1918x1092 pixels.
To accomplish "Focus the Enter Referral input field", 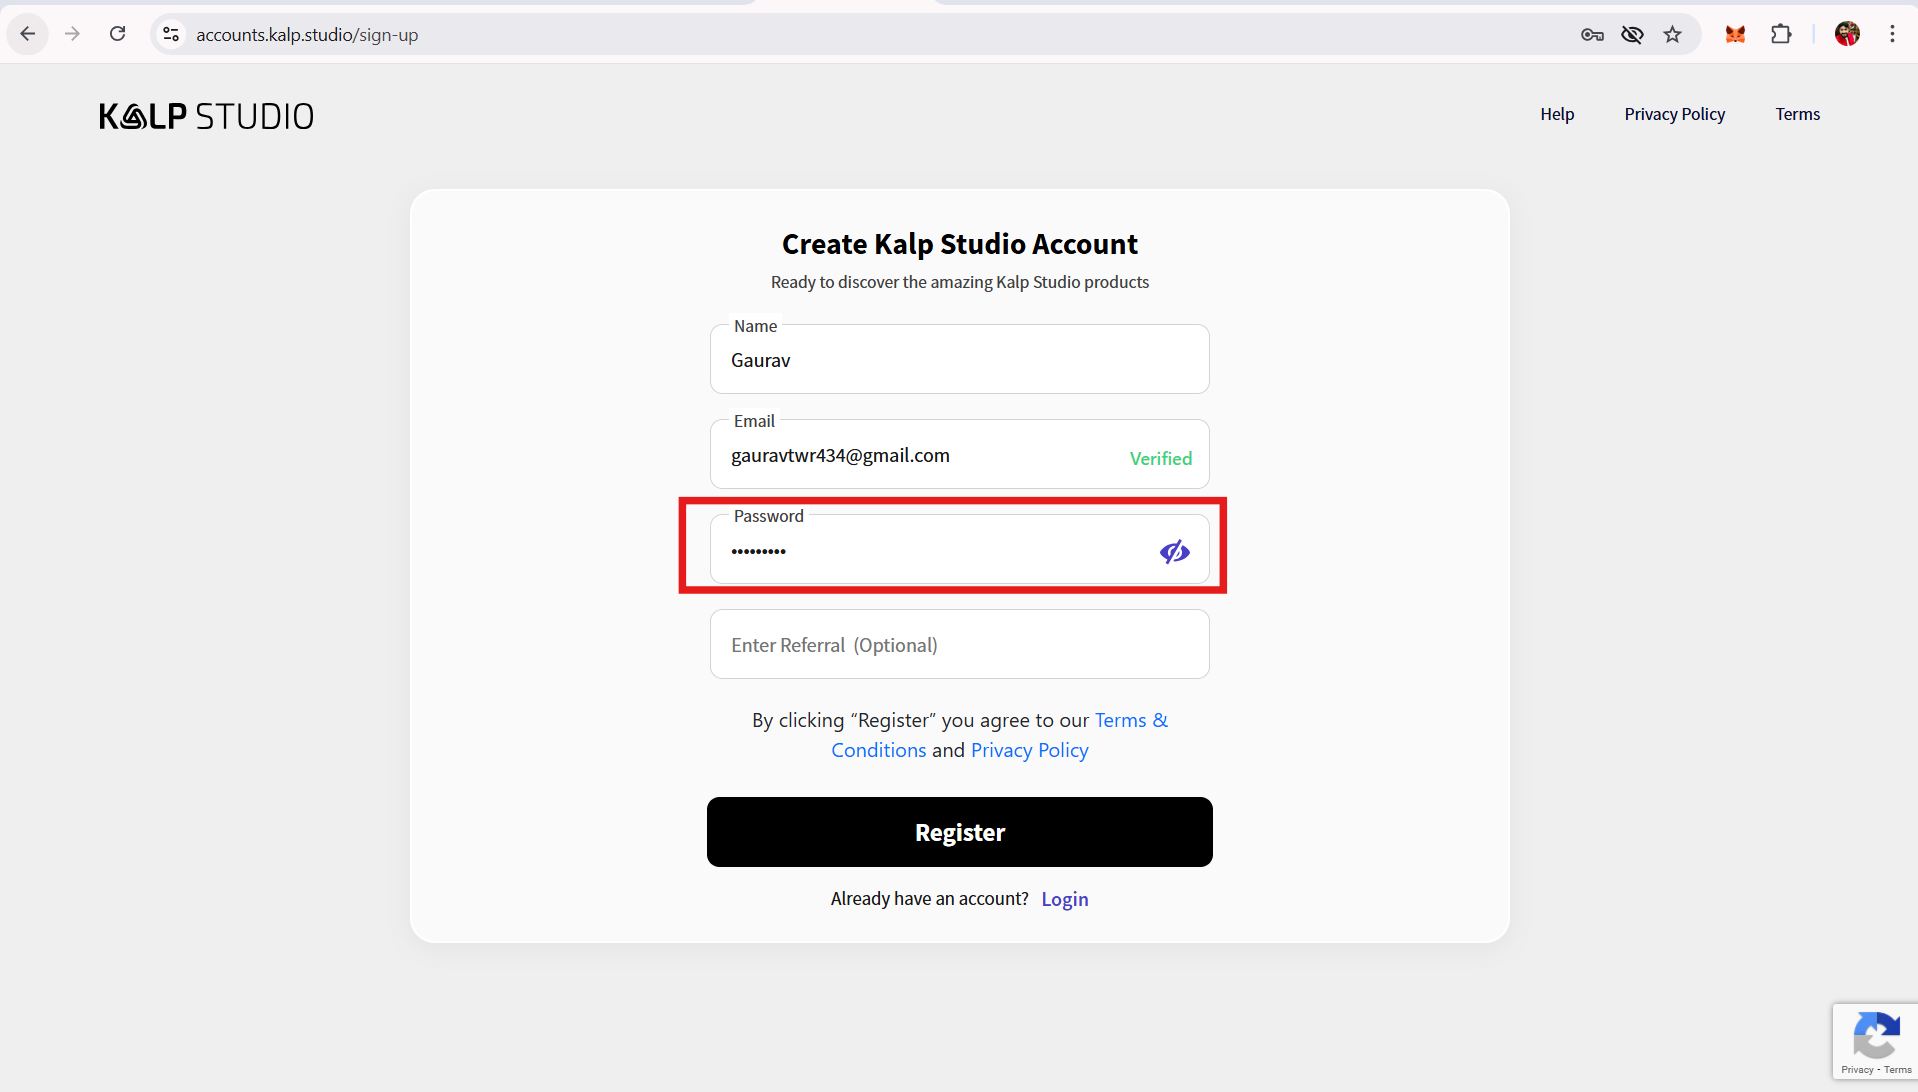I will click(959, 645).
